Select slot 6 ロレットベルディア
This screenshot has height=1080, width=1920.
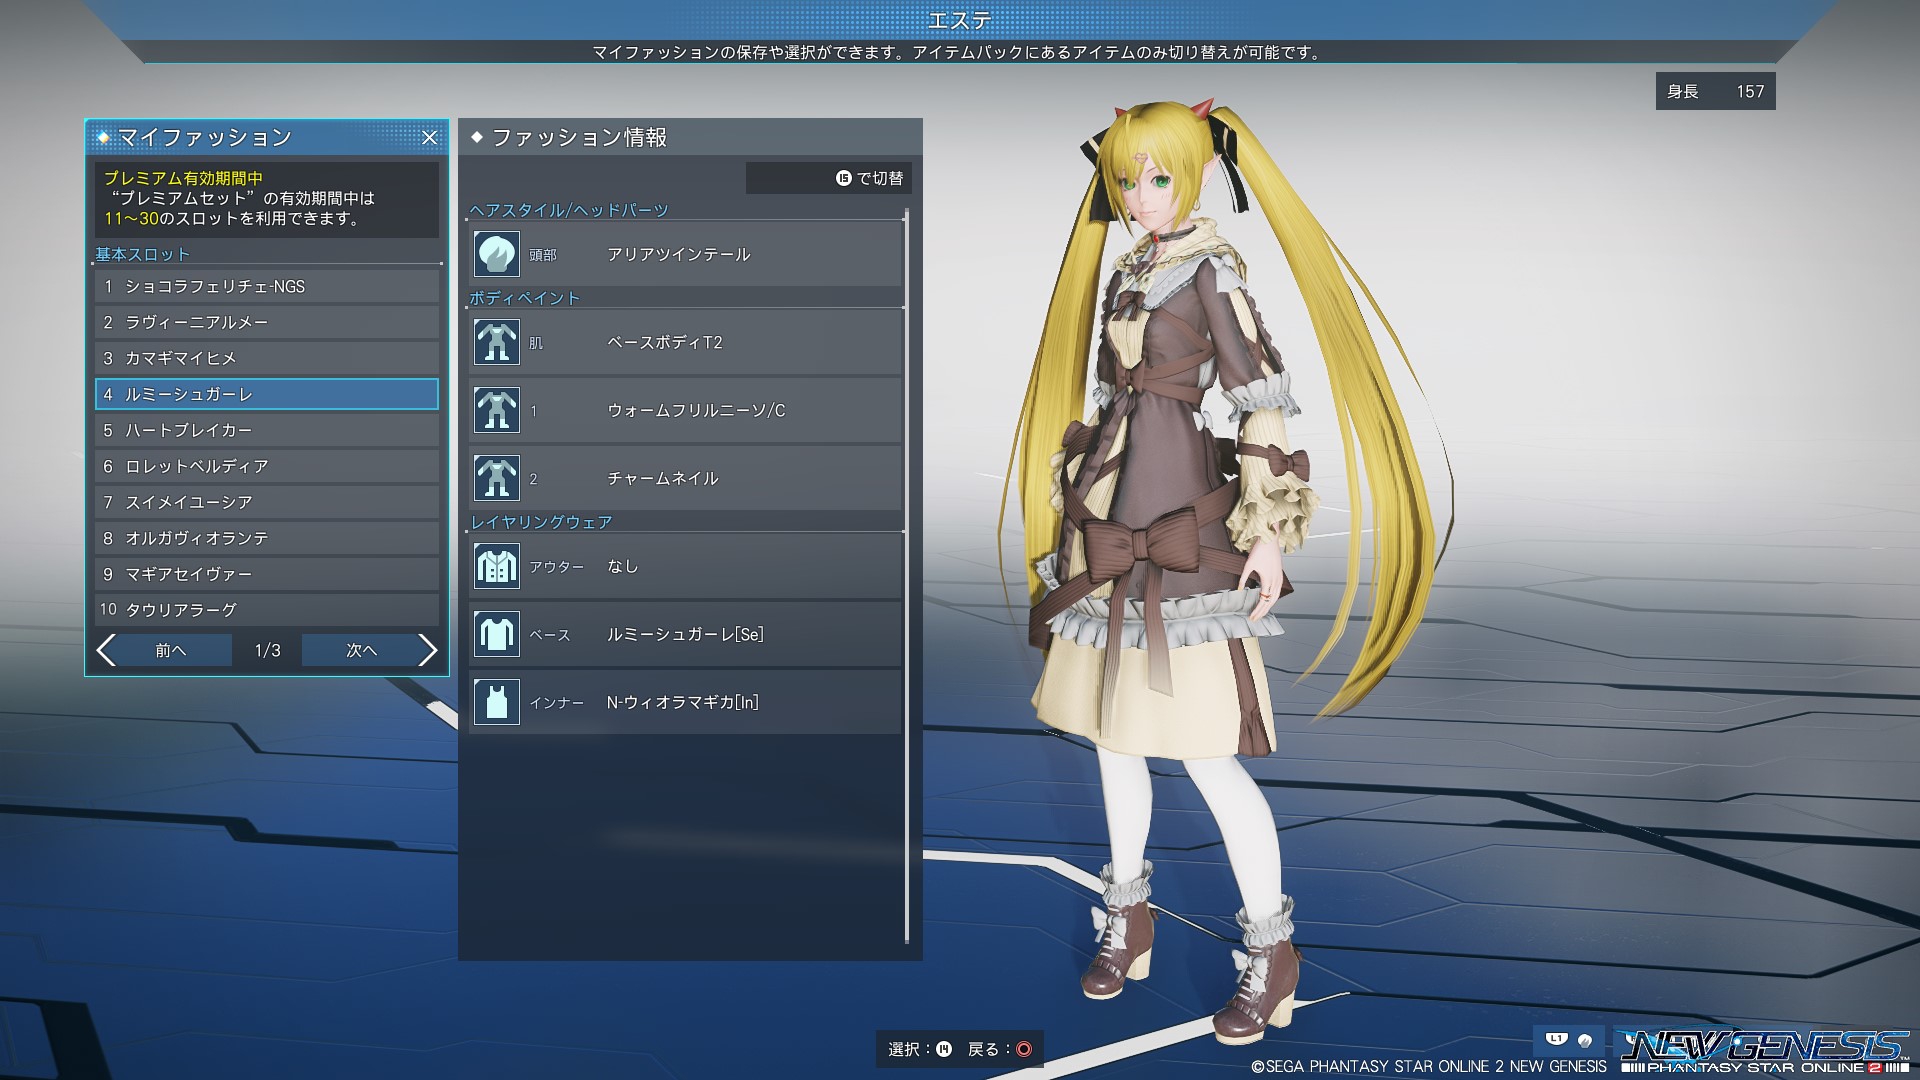click(267, 466)
